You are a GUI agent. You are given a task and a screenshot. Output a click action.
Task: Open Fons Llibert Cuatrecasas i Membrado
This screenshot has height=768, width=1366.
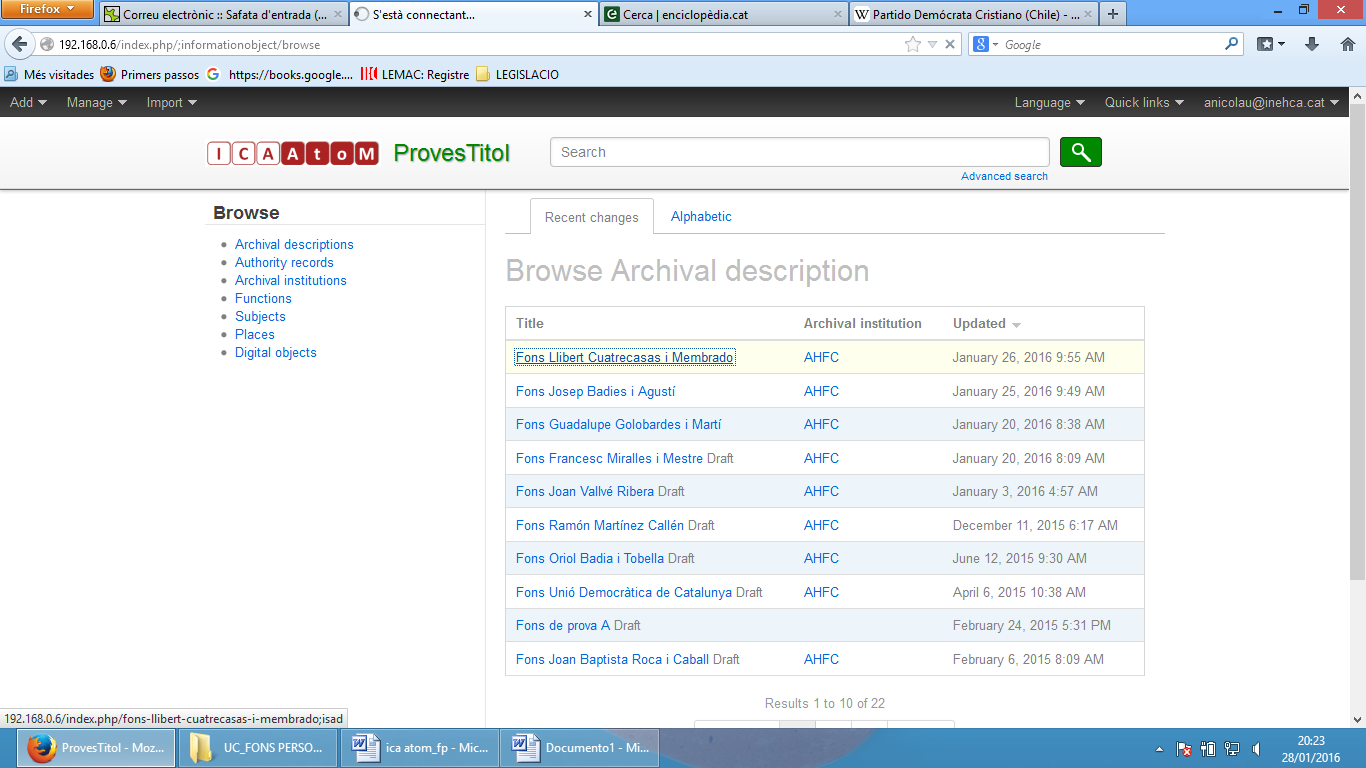point(625,357)
